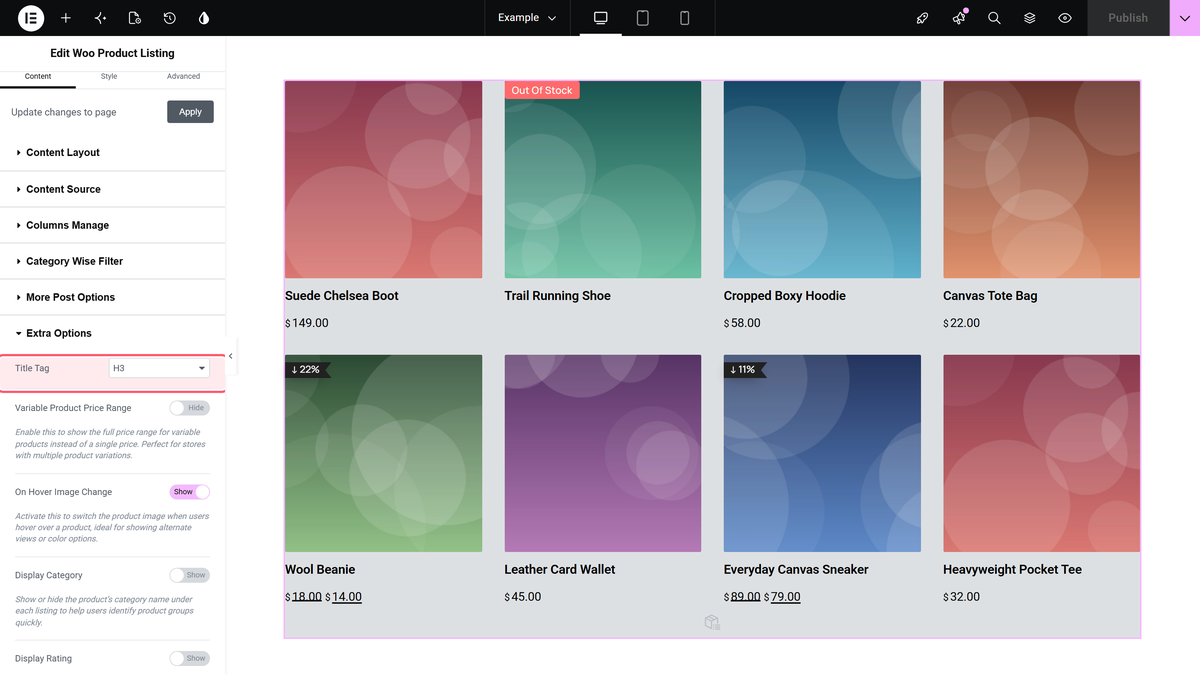Screen dimensions: 1200x675
Task: Select the Wool Beanie product image
Action: click(x=383, y=453)
